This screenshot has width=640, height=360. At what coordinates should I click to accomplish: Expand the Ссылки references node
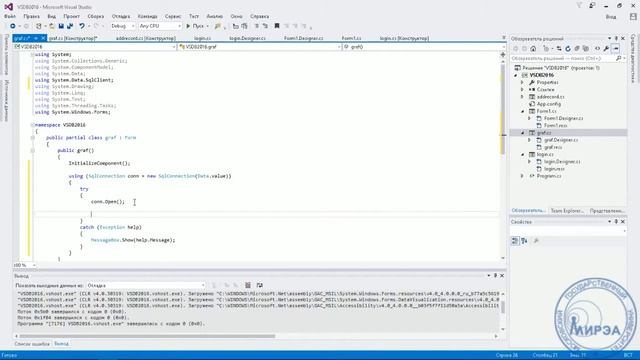coord(522,89)
